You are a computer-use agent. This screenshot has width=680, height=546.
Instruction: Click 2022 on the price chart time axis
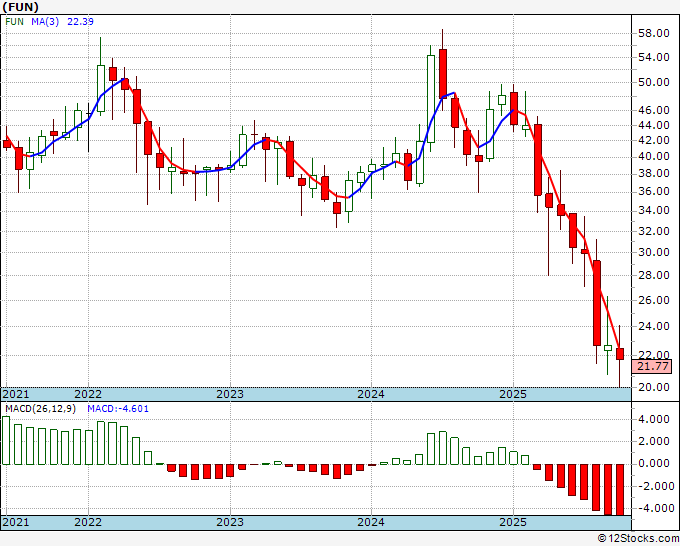88,394
